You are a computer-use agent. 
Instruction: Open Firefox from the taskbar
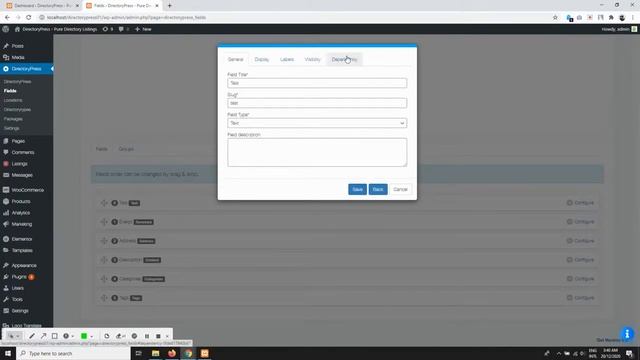click(x=172, y=353)
